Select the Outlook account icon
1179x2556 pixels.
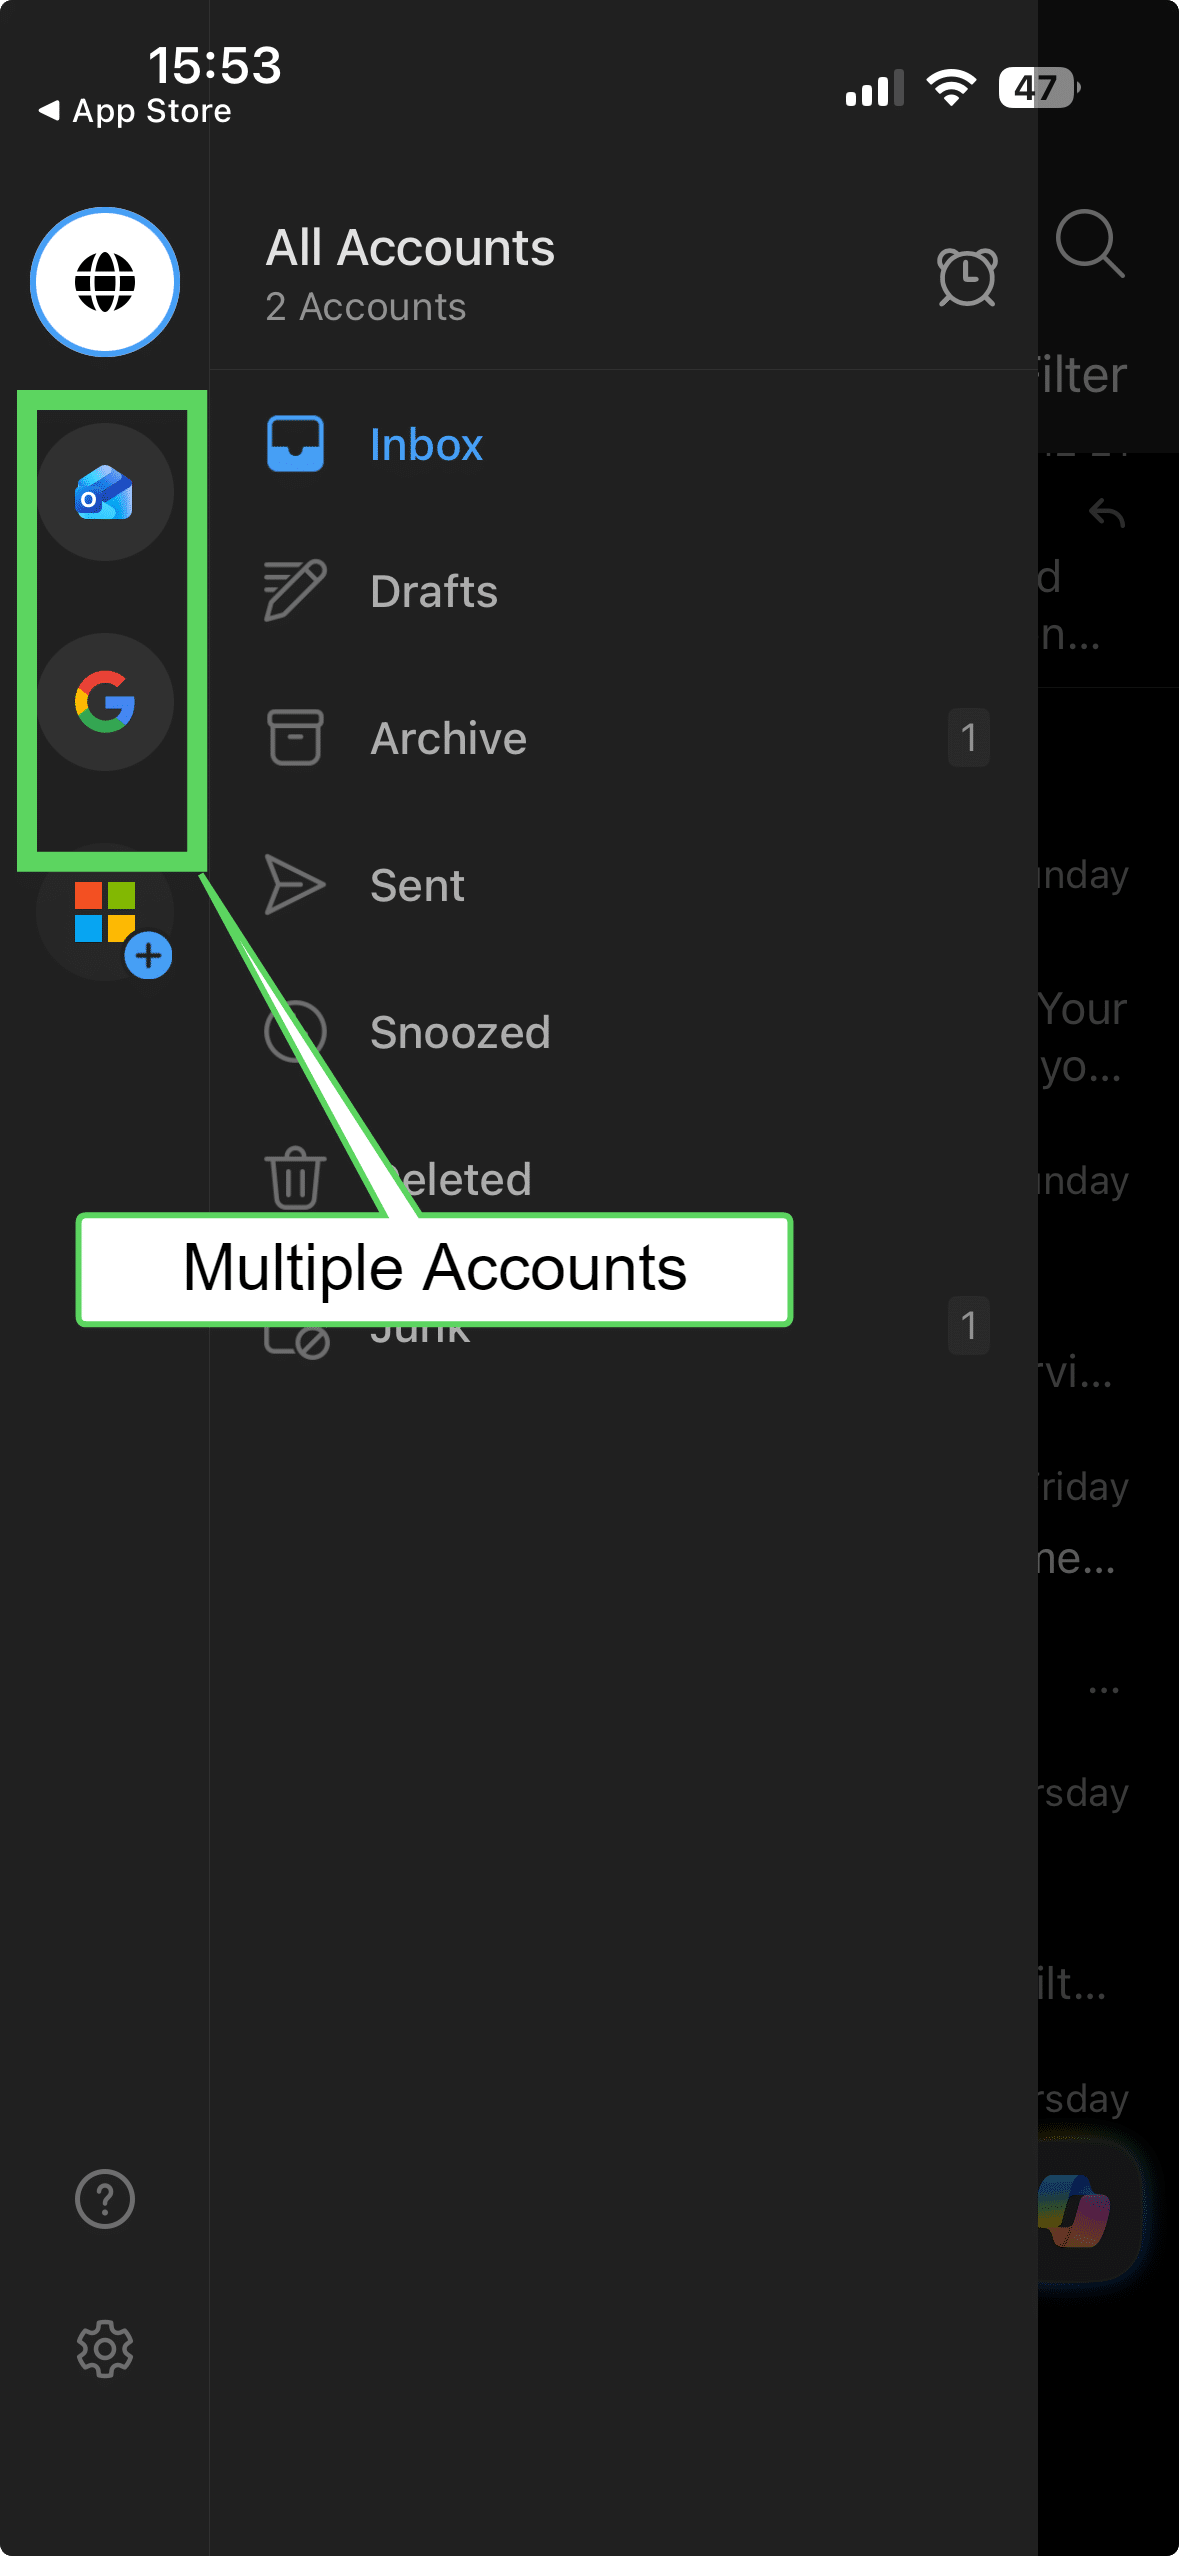pyautogui.click(x=105, y=492)
